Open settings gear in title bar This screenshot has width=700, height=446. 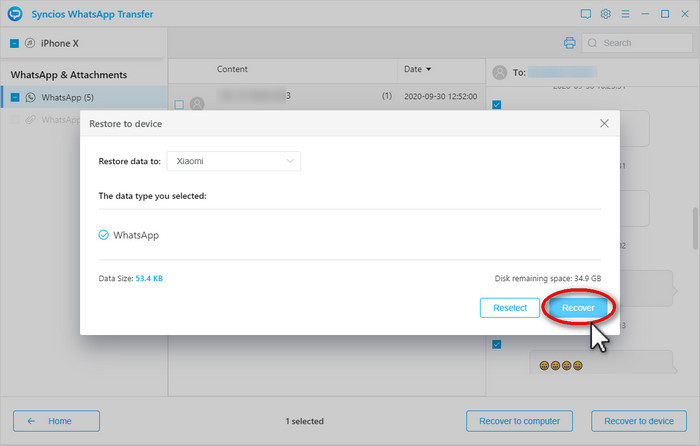[605, 14]
